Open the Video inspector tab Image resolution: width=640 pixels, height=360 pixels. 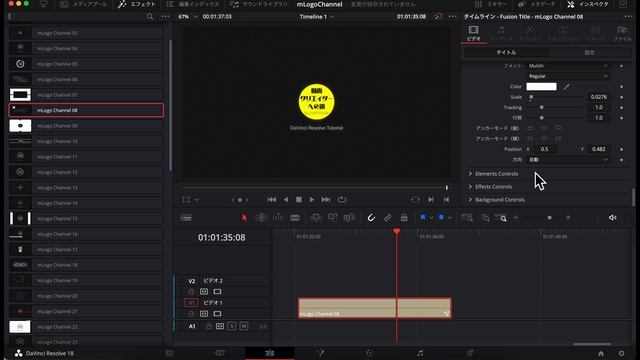(473, 33)
